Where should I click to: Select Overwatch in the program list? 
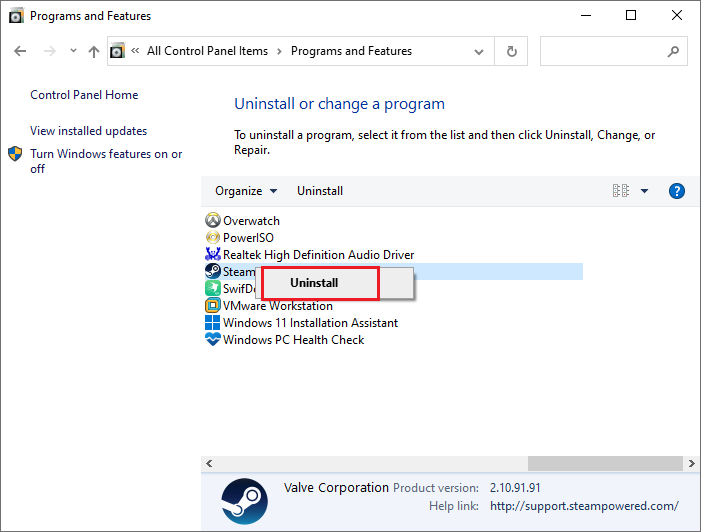[251, 221]
